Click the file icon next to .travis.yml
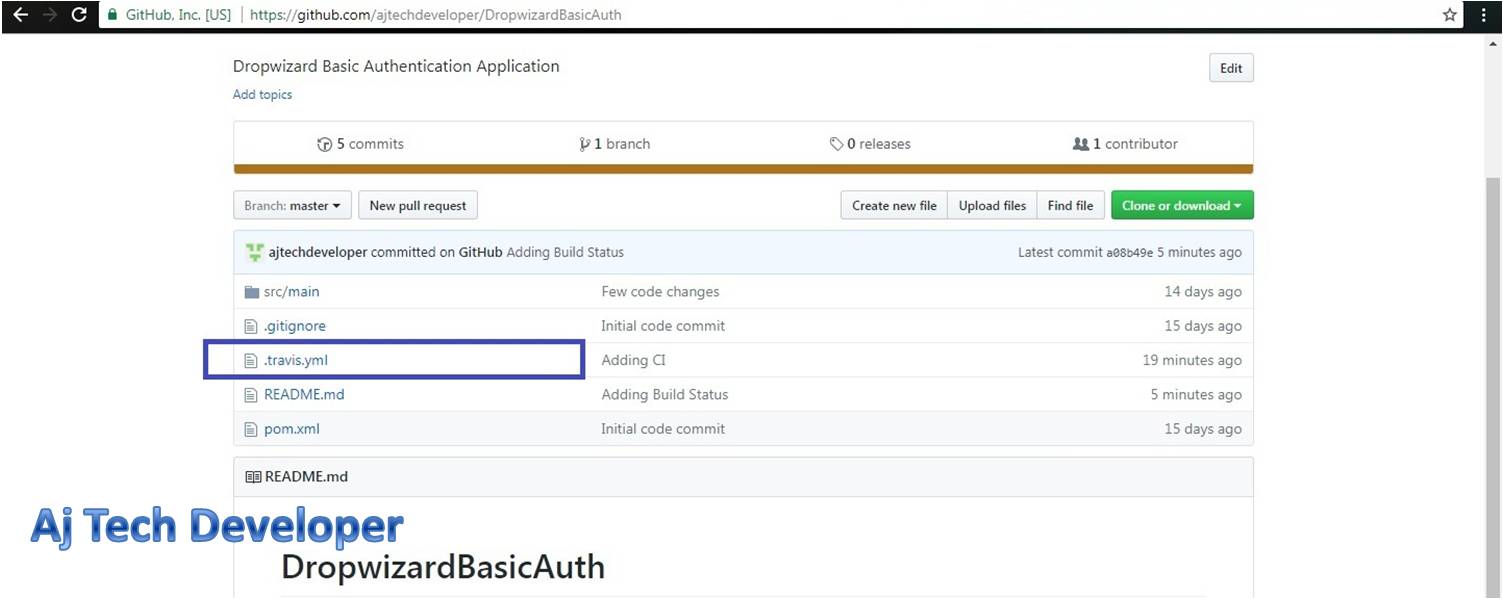The image size is (1503, 599). [253, 360]
